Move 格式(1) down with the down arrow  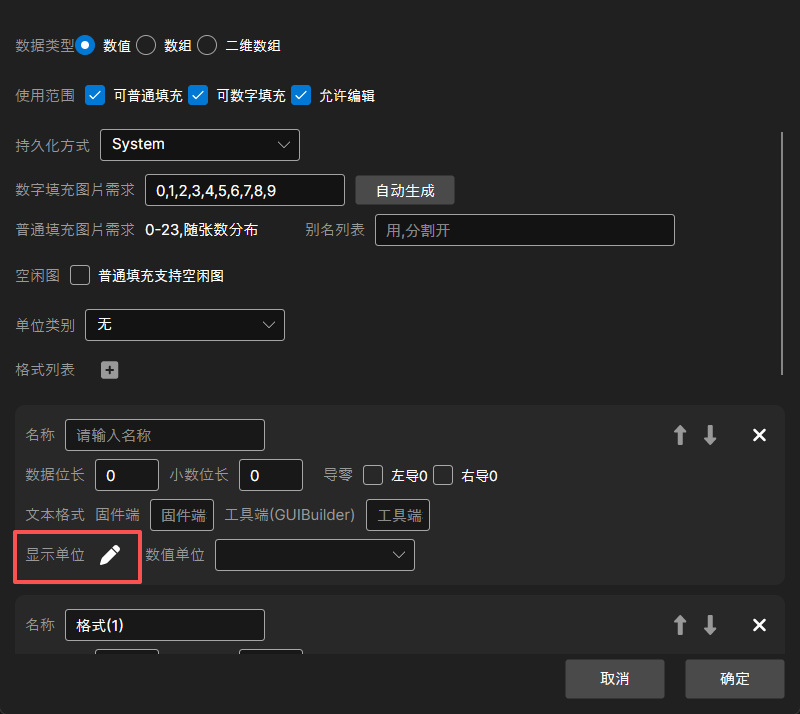[x=710, y=625]
